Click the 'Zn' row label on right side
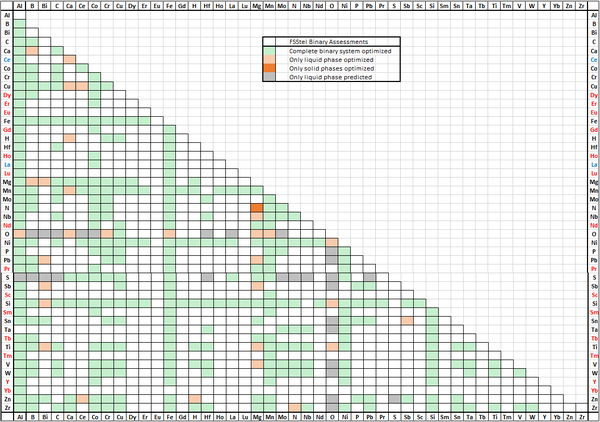This screenshot has width=600, height=422. coord(593,399)
